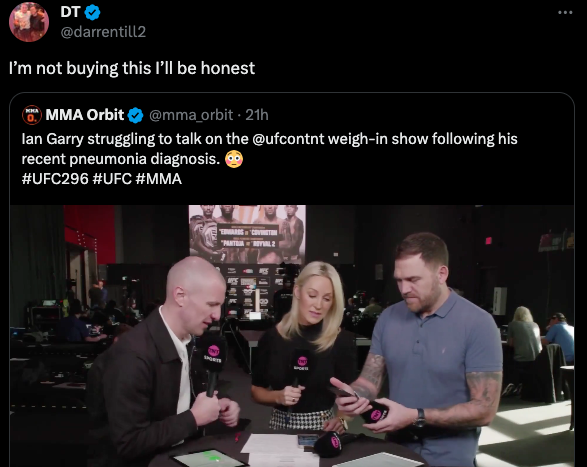Open the @darrentill2 handle link
The width and height of the screenshot is (587, 467).
pyautogui.click(x=103, y=32)
